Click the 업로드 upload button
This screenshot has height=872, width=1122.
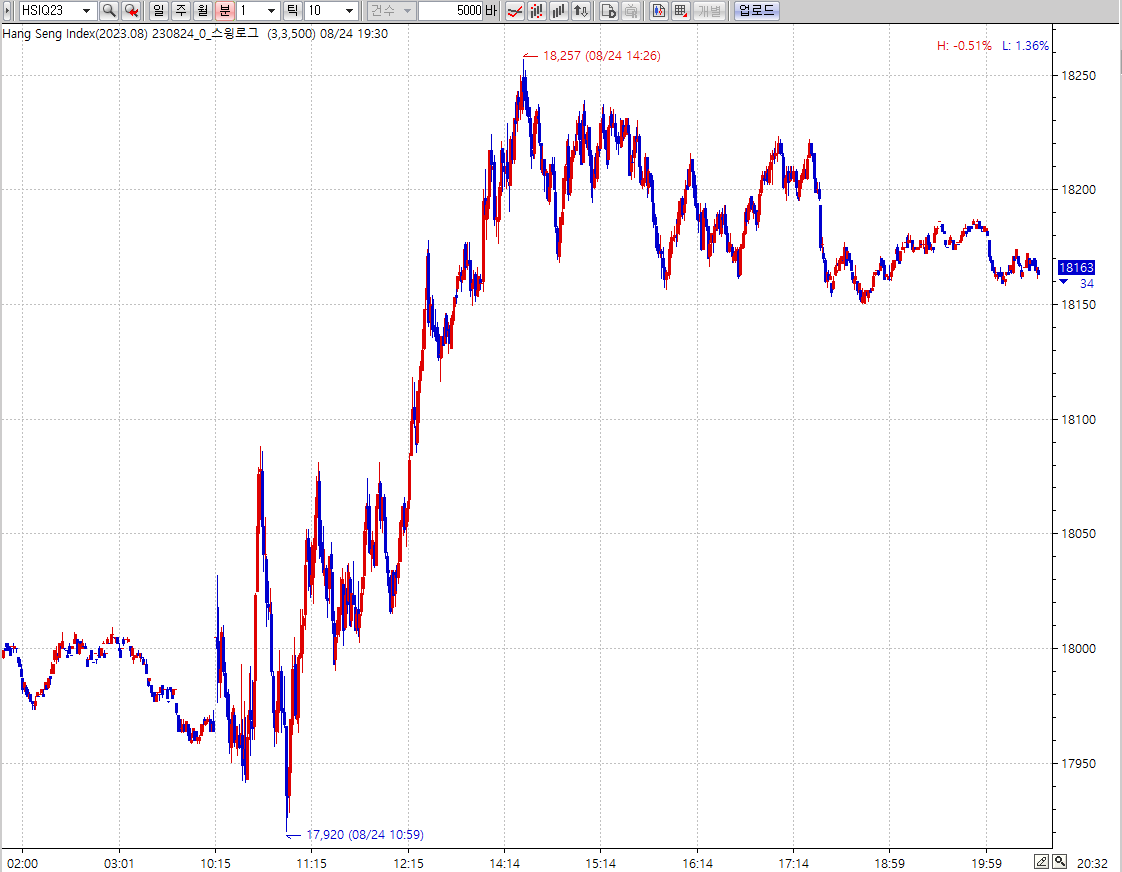tap(756, 11)
